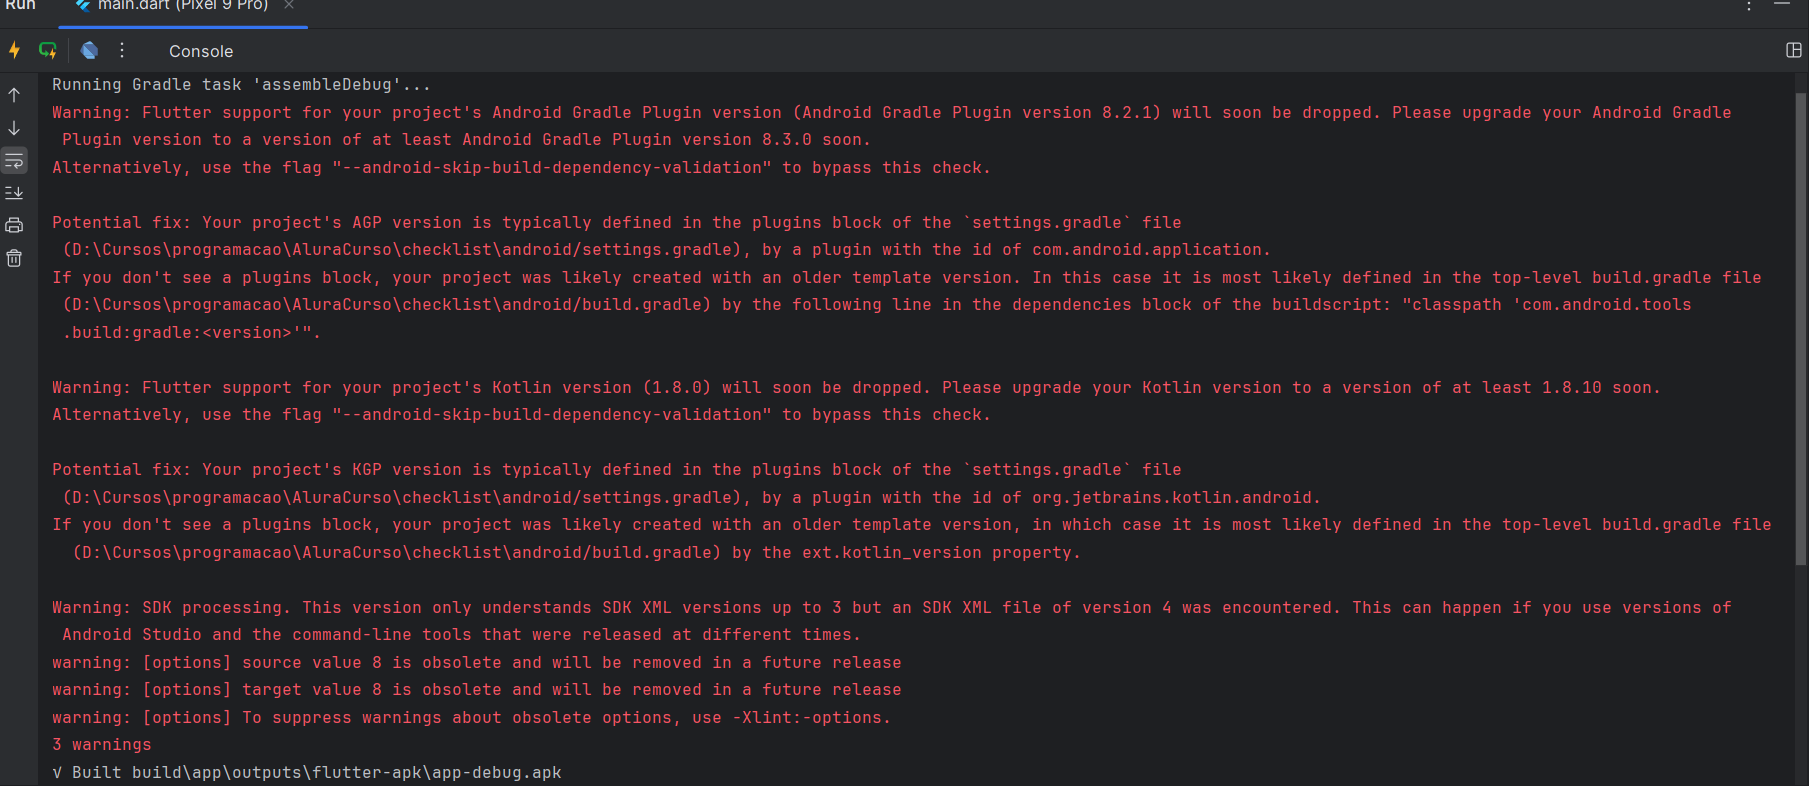Open Dart DevTools from the toolbar

coord(89,50)
